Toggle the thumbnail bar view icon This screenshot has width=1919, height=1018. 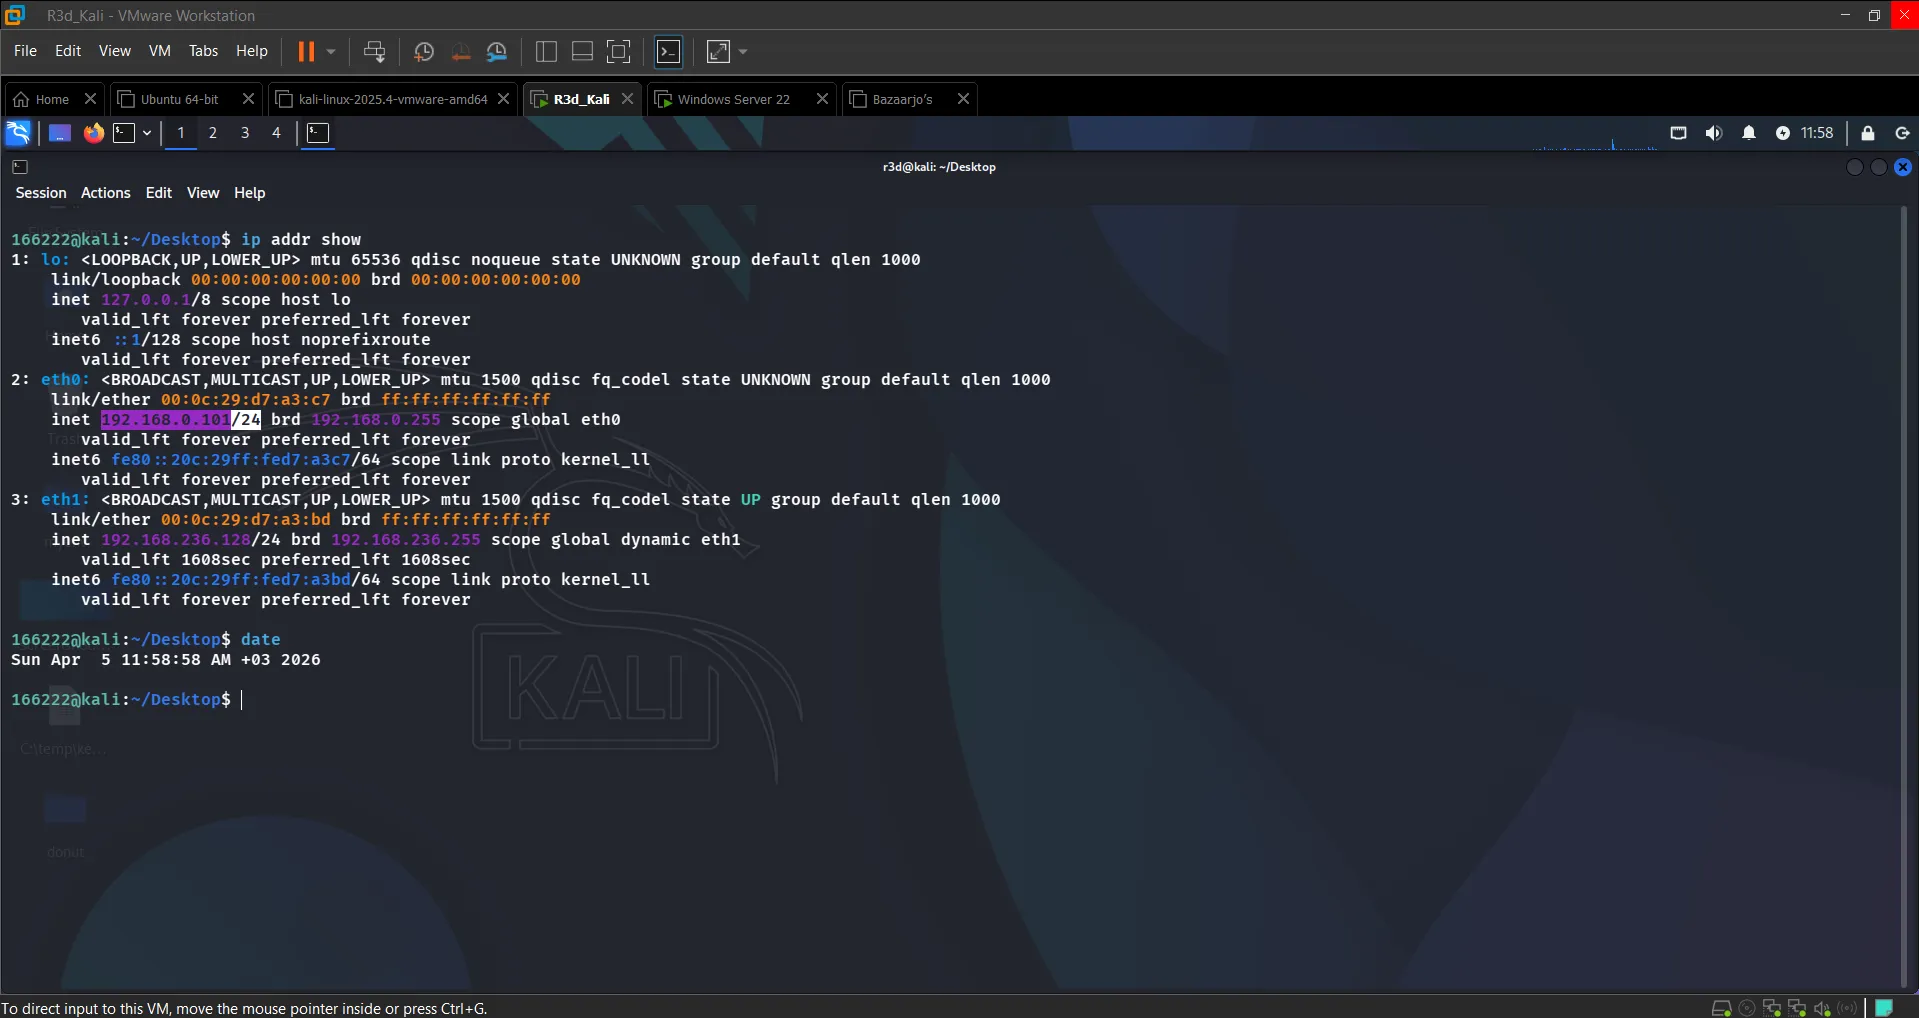tap(582, 51)
